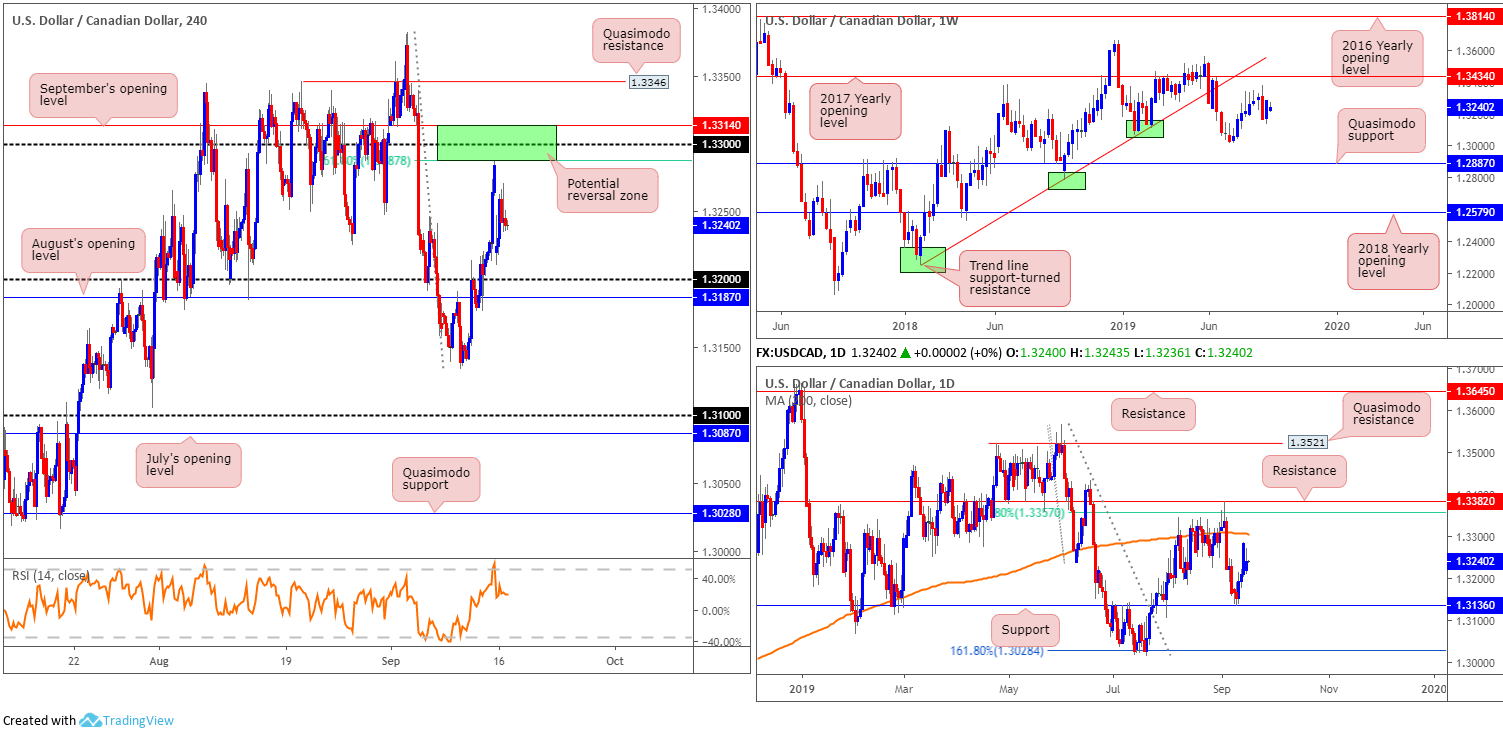Click the black 1.32000 price tag

[720, 280]
